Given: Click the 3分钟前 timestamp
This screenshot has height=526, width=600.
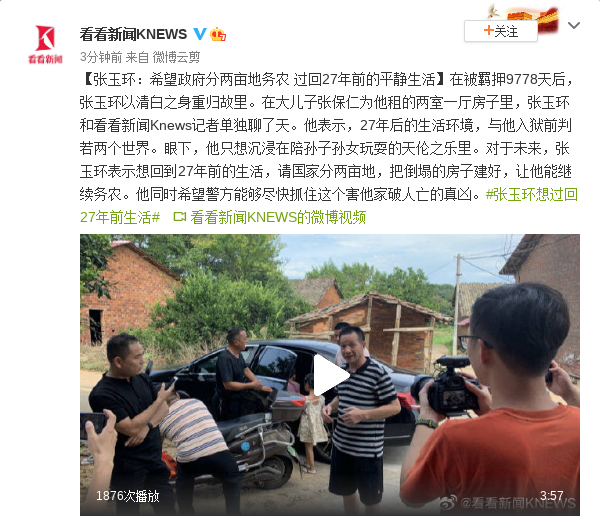Looking at the screenshot, I should [x=101, y=57].
